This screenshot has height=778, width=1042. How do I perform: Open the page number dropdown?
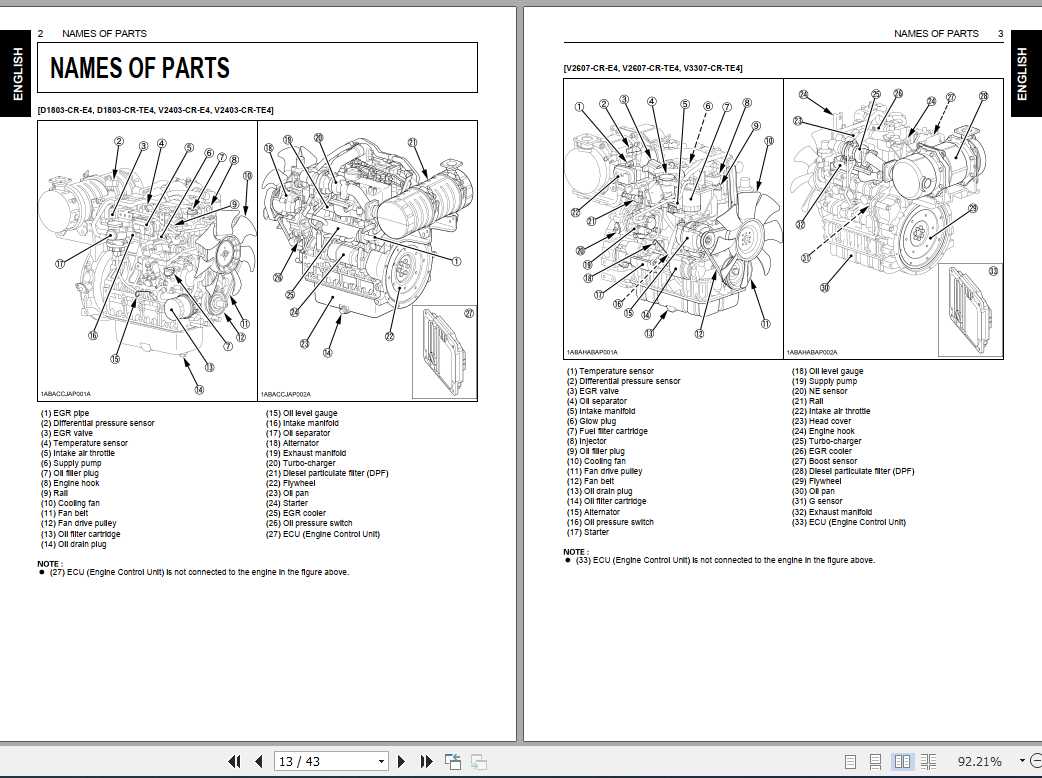(x=379, y=761)
